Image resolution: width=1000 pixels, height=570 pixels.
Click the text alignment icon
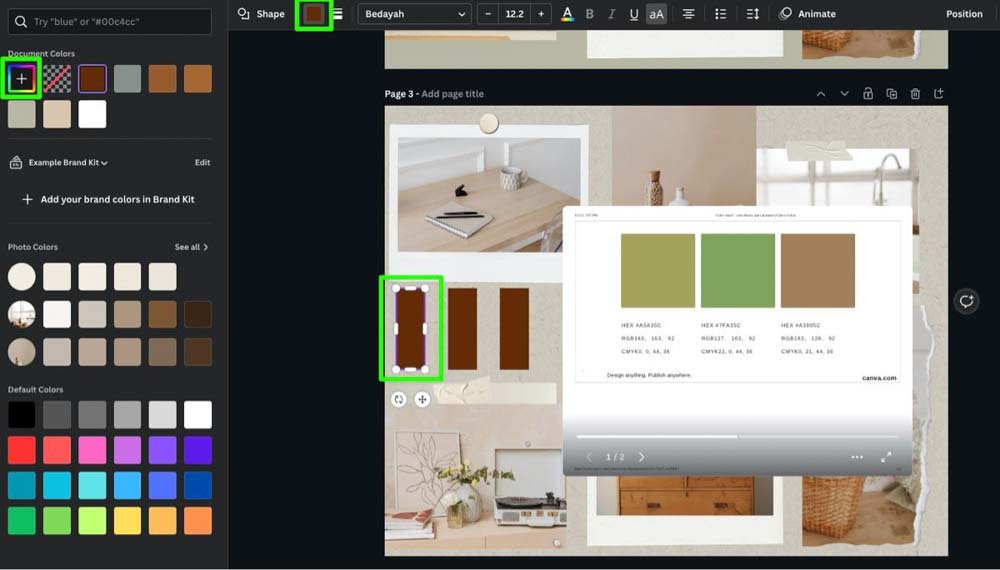click(688, 14)
